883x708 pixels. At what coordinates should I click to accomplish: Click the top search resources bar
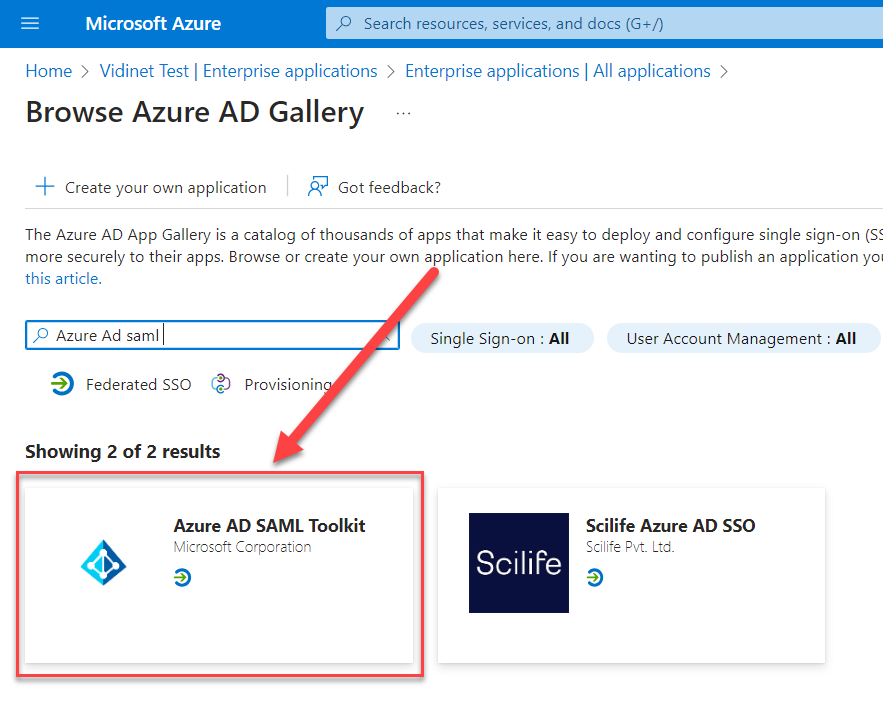600,23
